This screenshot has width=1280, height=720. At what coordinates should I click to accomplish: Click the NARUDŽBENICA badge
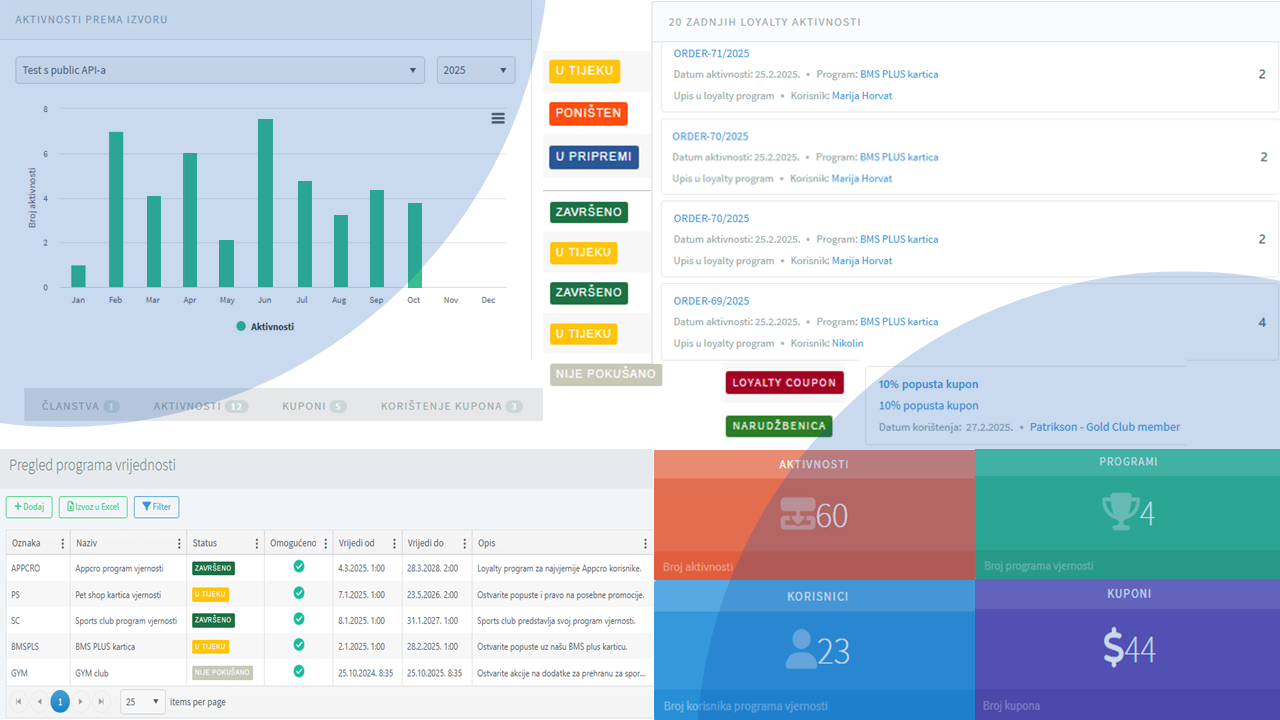[779, 426]
